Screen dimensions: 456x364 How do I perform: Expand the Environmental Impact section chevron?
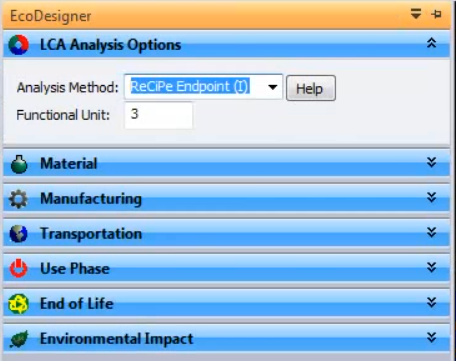432,337
